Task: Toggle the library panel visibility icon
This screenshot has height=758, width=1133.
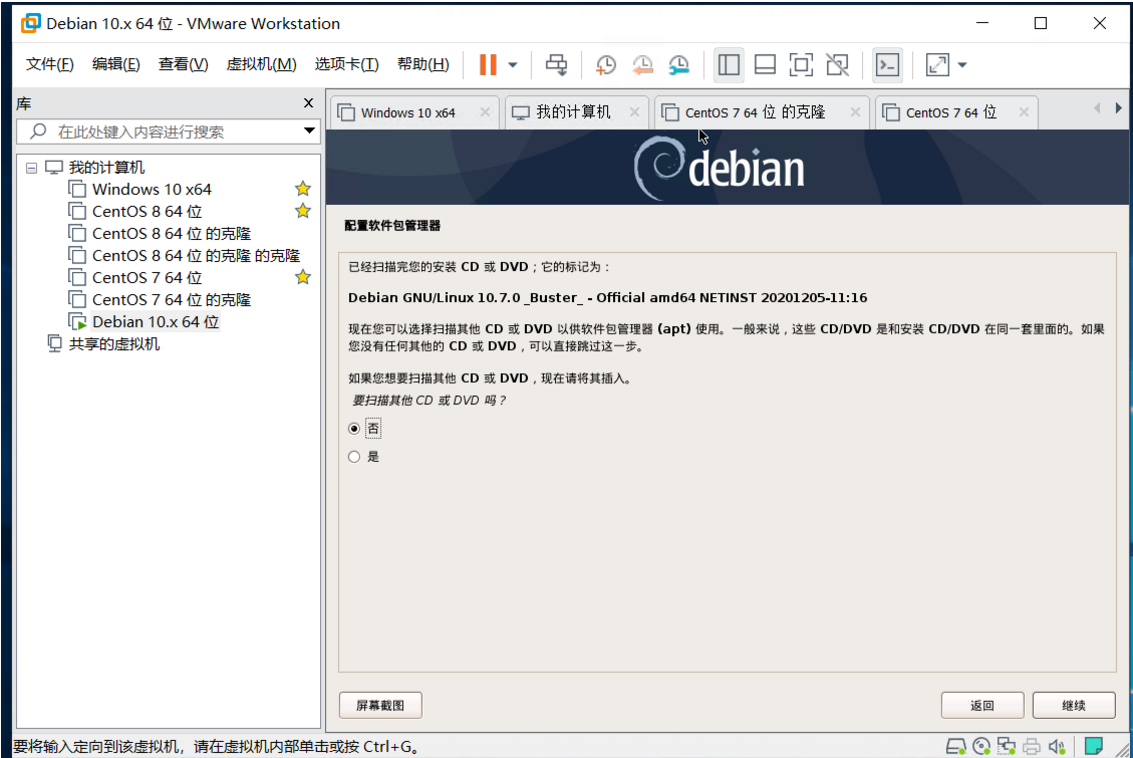Action: pos(728,64)
